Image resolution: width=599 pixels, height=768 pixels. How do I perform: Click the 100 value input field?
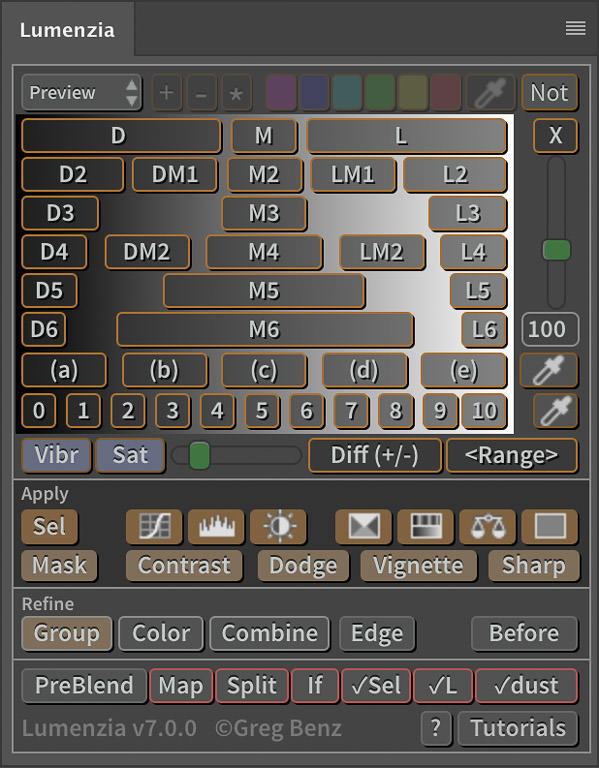550,329
